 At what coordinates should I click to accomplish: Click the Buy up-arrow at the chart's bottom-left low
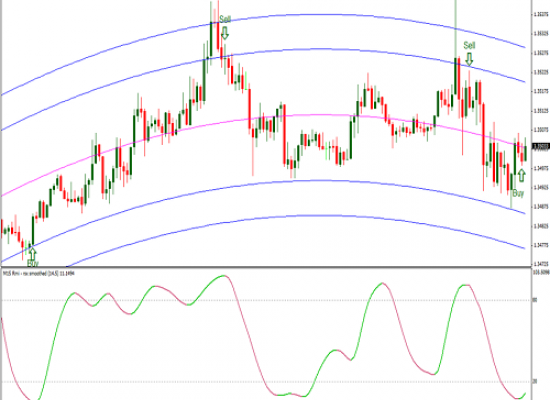[32, 254]
